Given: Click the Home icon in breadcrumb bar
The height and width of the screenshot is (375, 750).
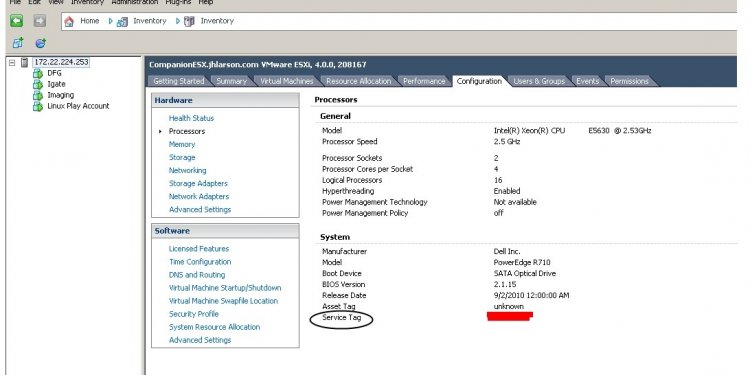Looking at the screenshot, I should 69,21.
